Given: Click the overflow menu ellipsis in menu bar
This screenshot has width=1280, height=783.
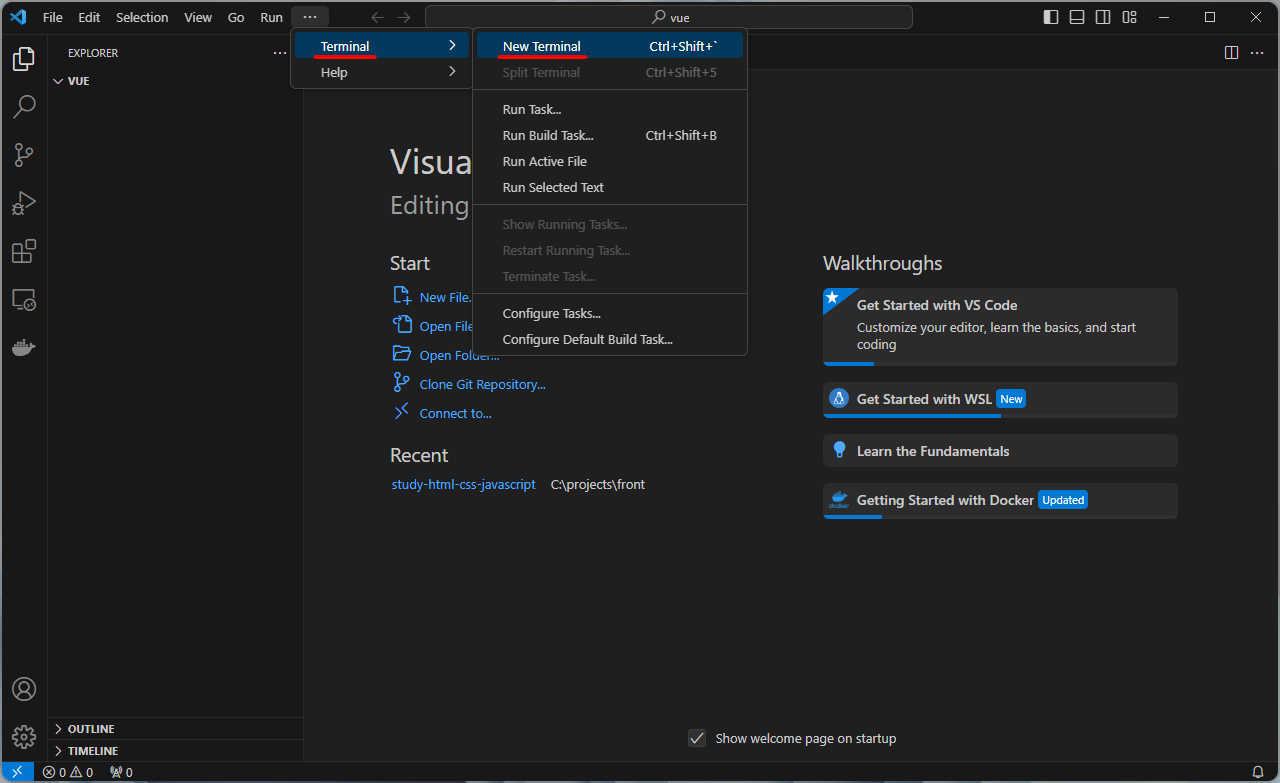Looking at the screenshot, I should pos(310,17).
